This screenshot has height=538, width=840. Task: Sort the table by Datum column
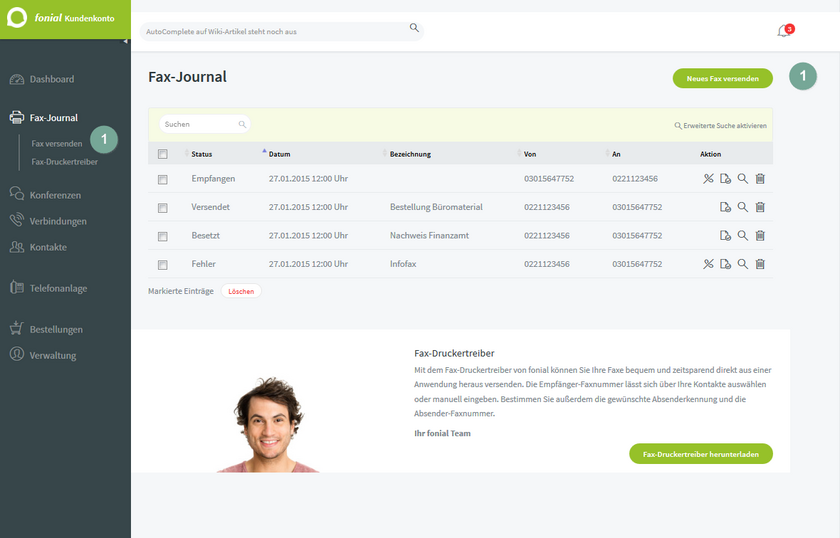point(279,154)
